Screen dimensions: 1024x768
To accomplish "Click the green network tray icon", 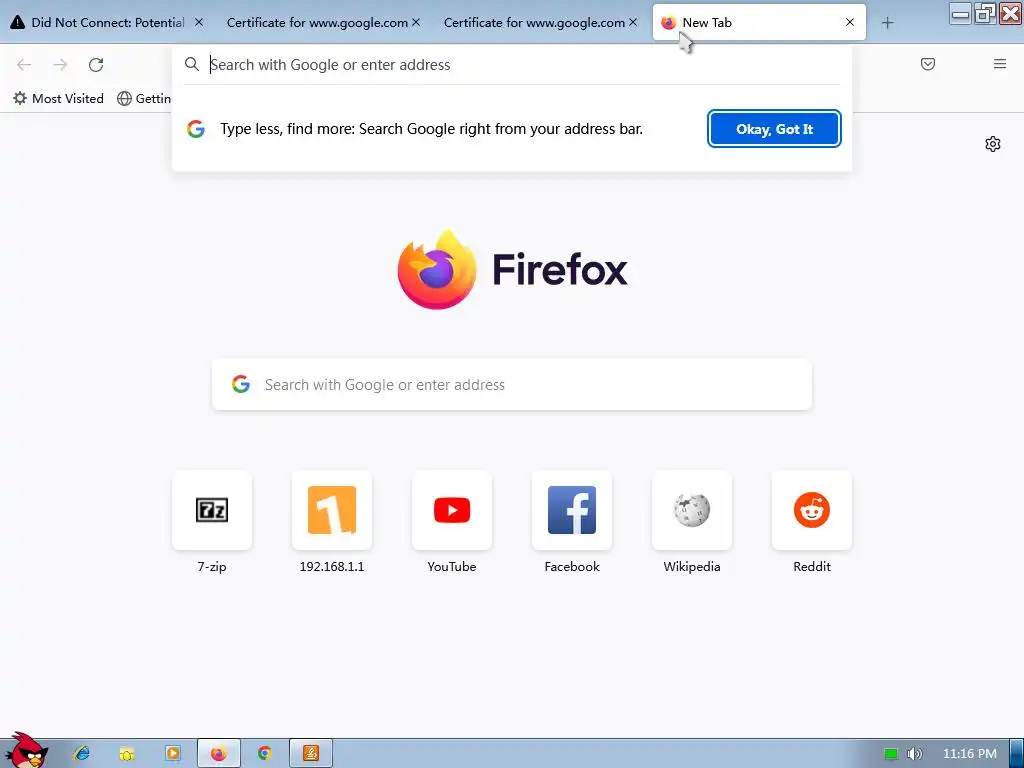I will coord(891,754).
